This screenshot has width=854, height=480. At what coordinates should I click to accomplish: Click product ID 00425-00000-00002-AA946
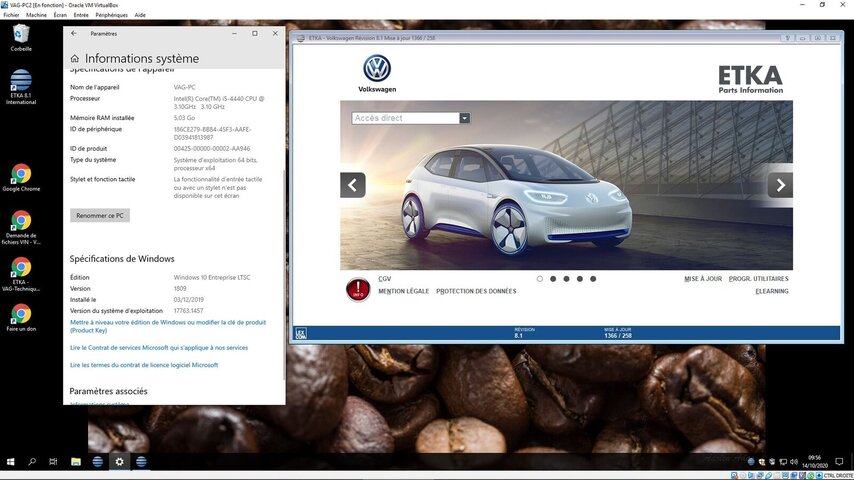(212, 148)
